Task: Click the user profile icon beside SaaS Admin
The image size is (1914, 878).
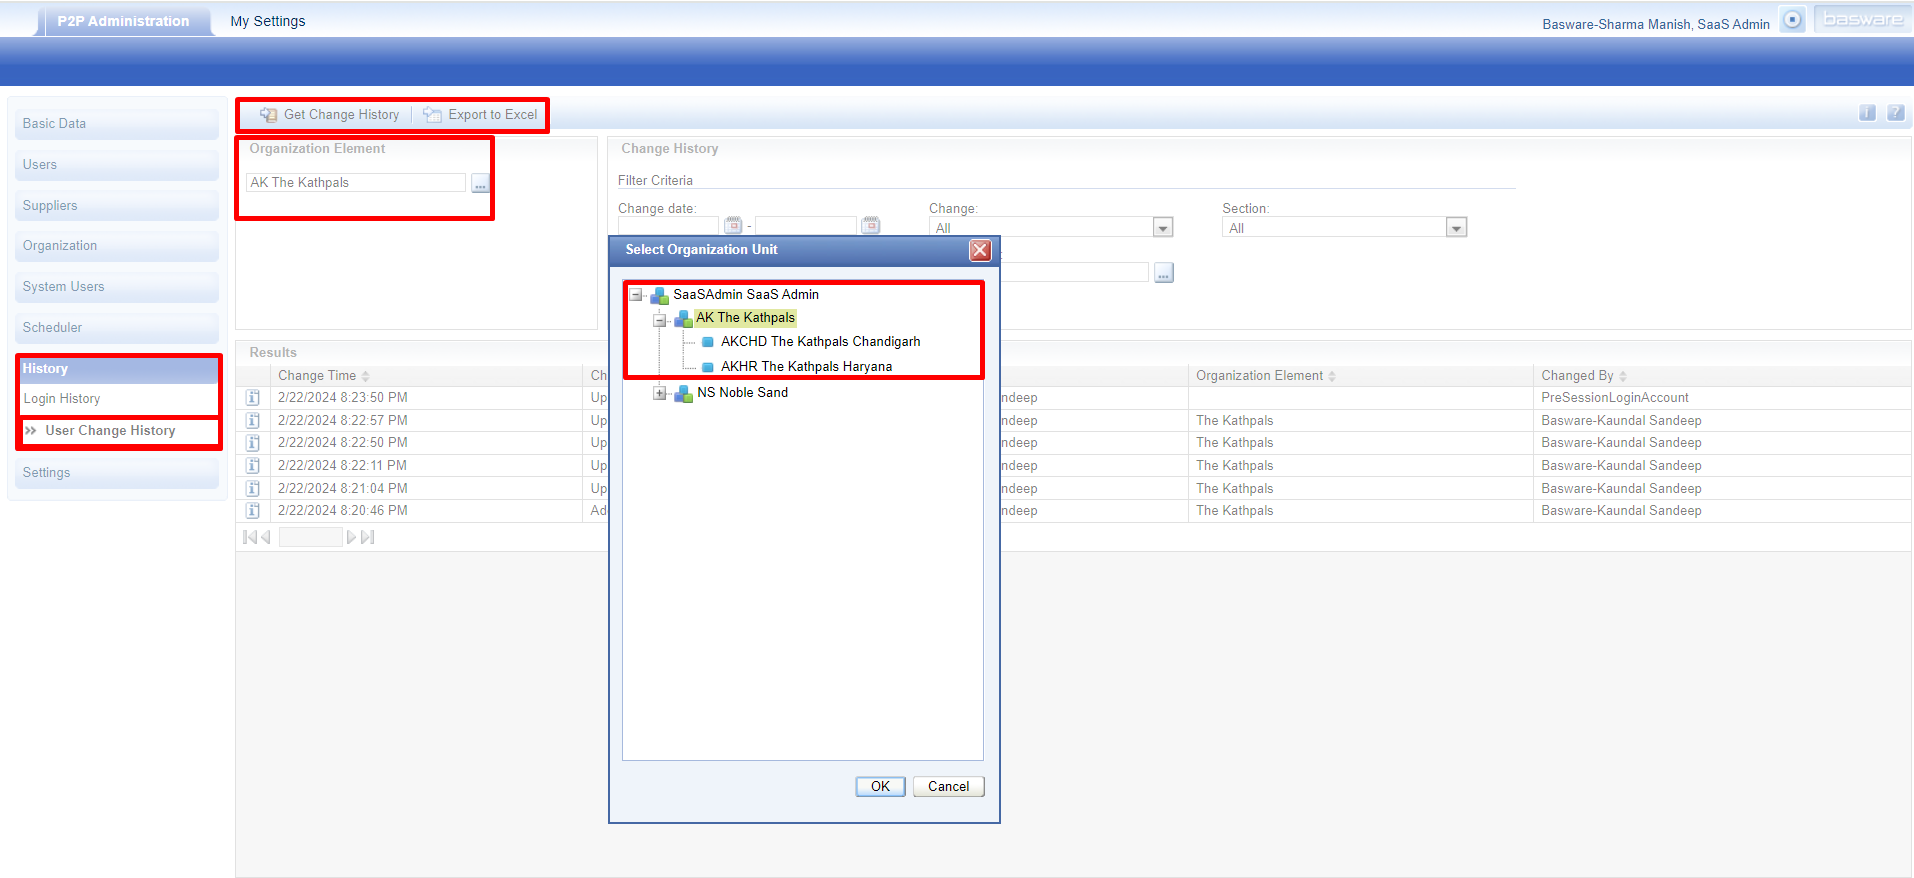Action: 1793,20
